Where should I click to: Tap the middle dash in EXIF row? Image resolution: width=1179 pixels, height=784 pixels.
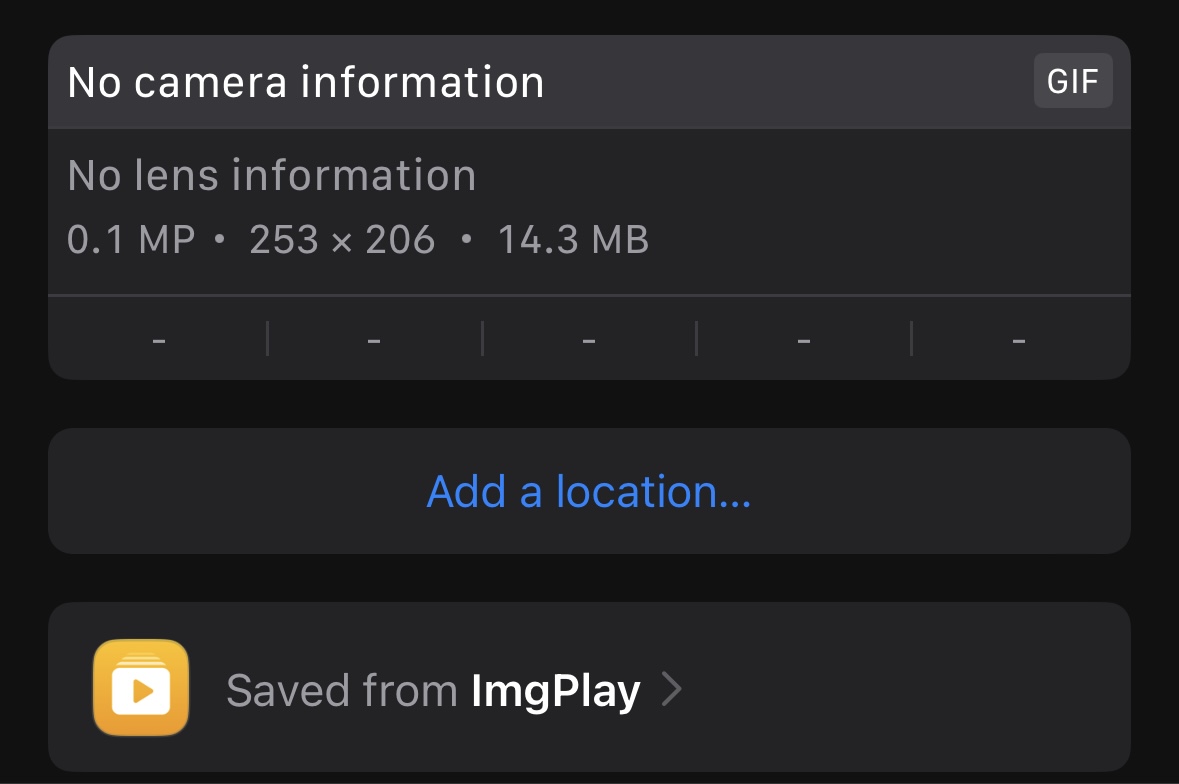(589, 342)
